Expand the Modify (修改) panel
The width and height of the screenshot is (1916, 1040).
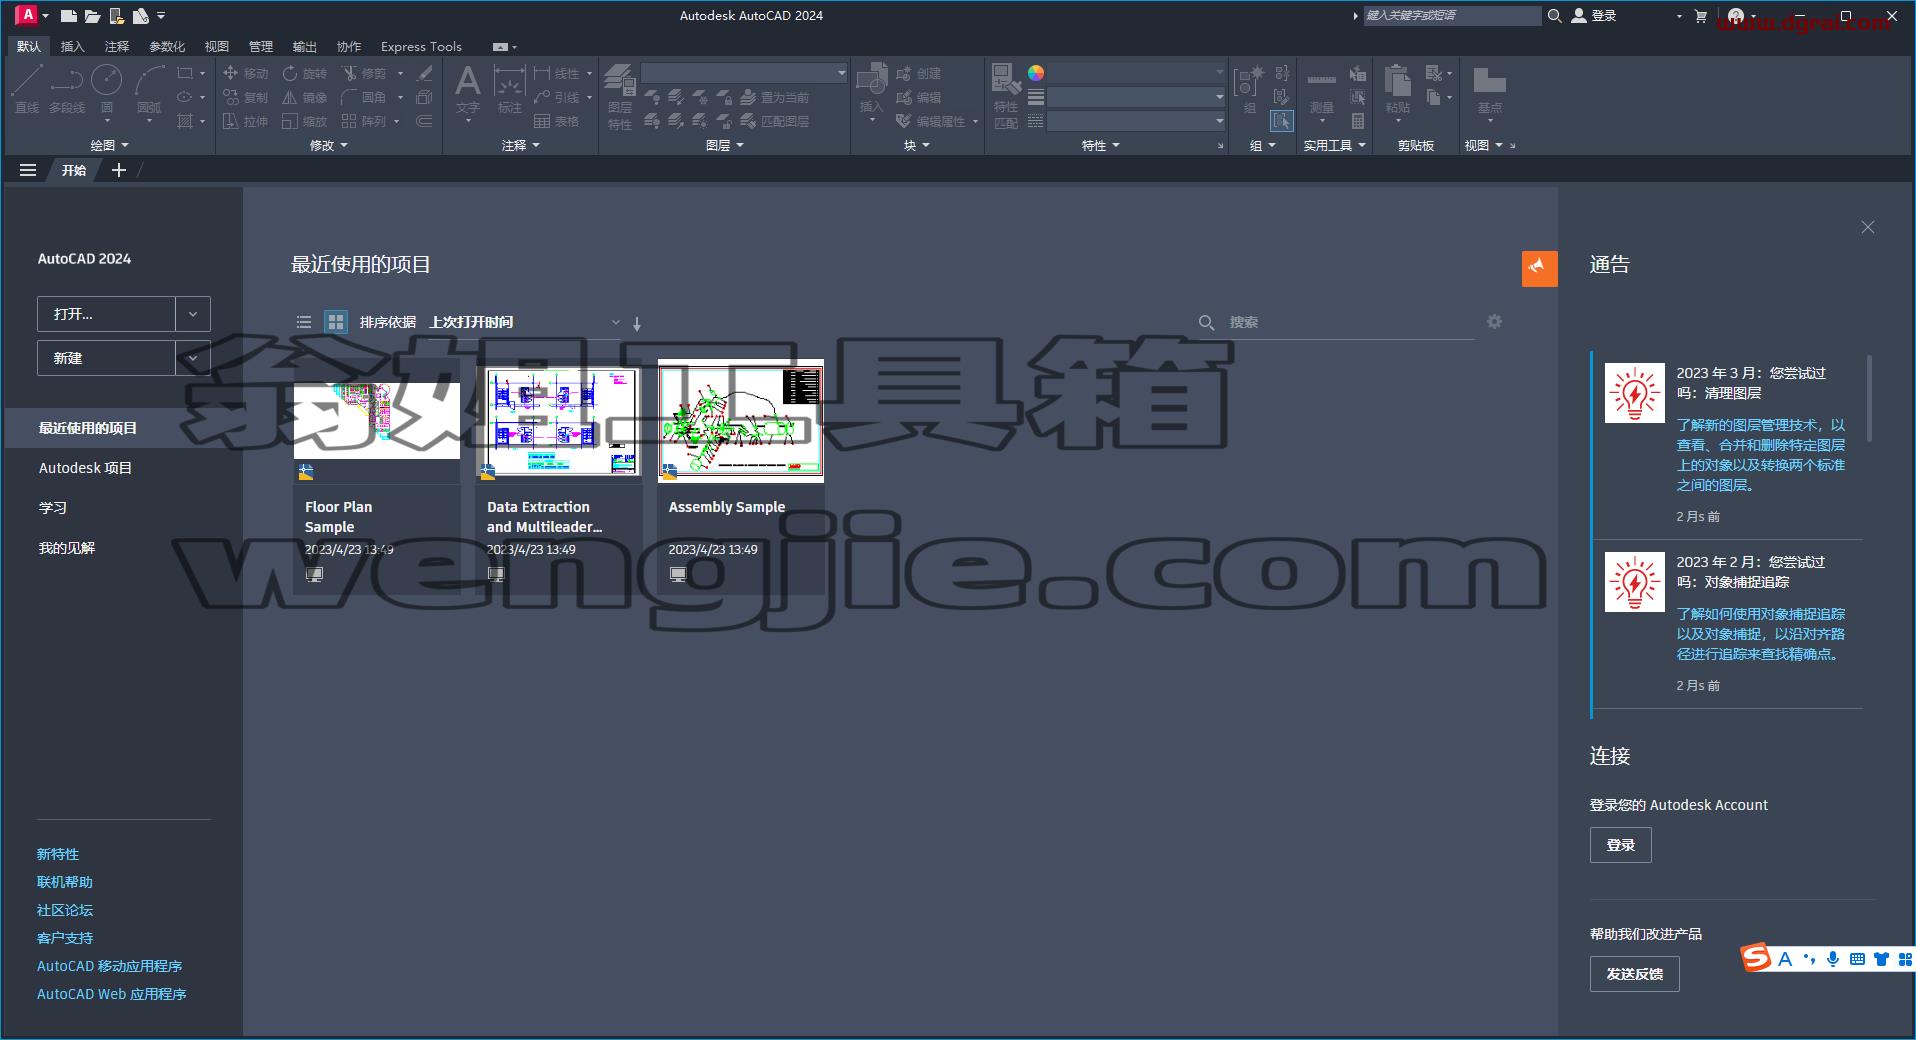(x=329, y=145)
